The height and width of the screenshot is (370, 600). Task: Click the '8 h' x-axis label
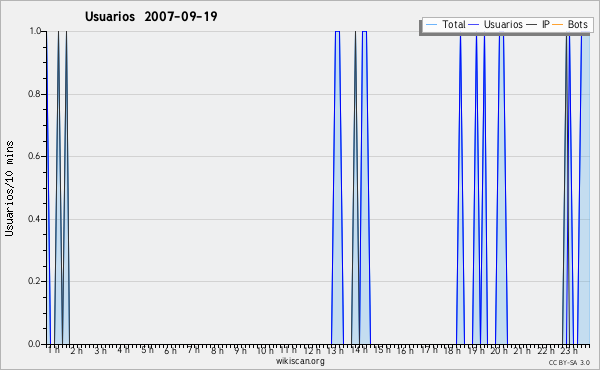pos(217,350)
